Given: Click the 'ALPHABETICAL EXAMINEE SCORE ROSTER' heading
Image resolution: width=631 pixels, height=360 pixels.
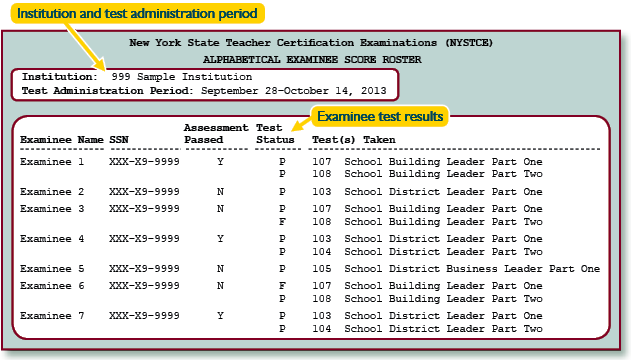Looking at the screenshot, I should (312, 60).
